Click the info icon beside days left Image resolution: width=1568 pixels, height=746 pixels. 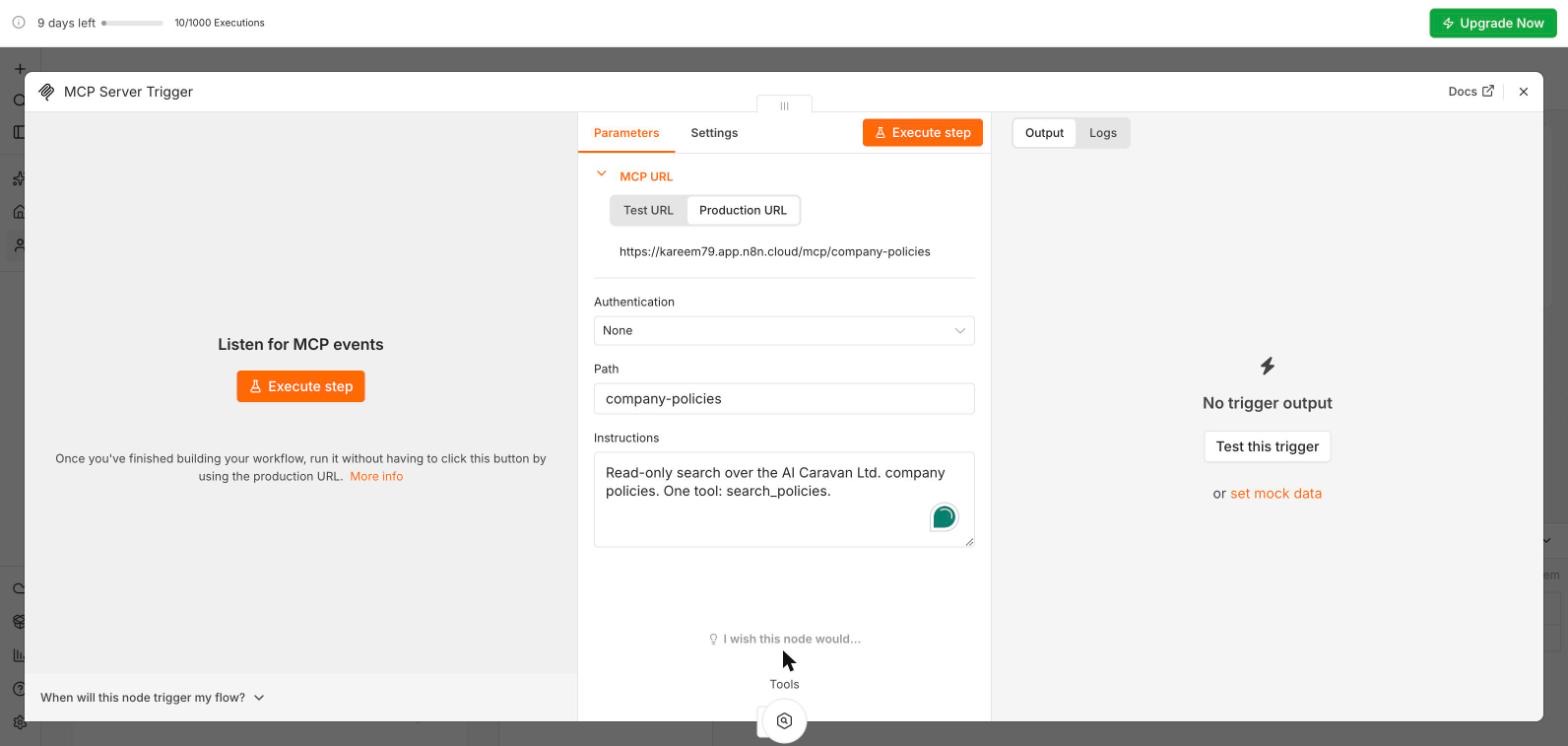tap(18, 22)
